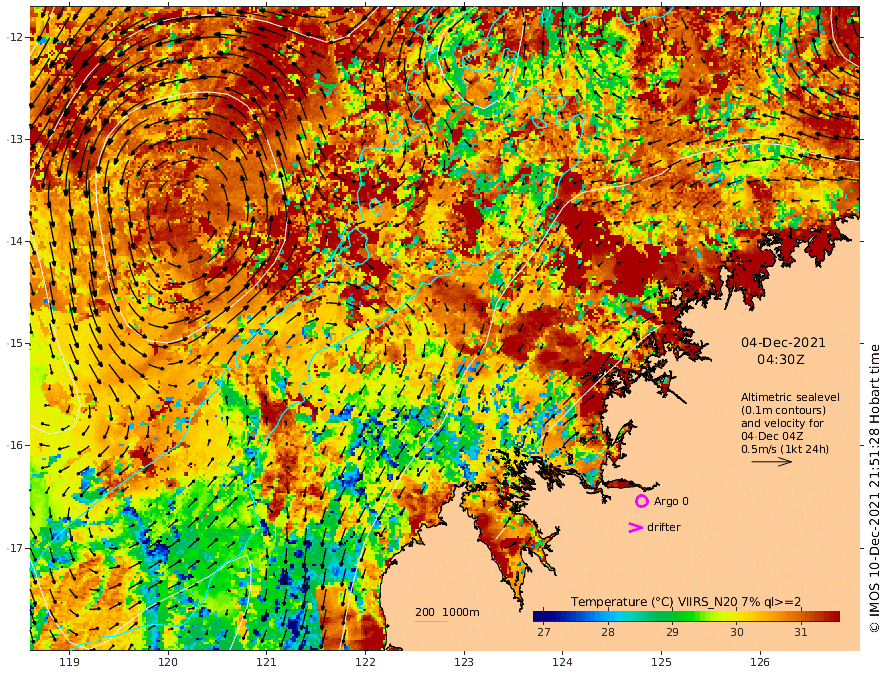This screenshot has width=880, height=680.
Task: Click longitude axis label 123
Action: pos(464,662)
